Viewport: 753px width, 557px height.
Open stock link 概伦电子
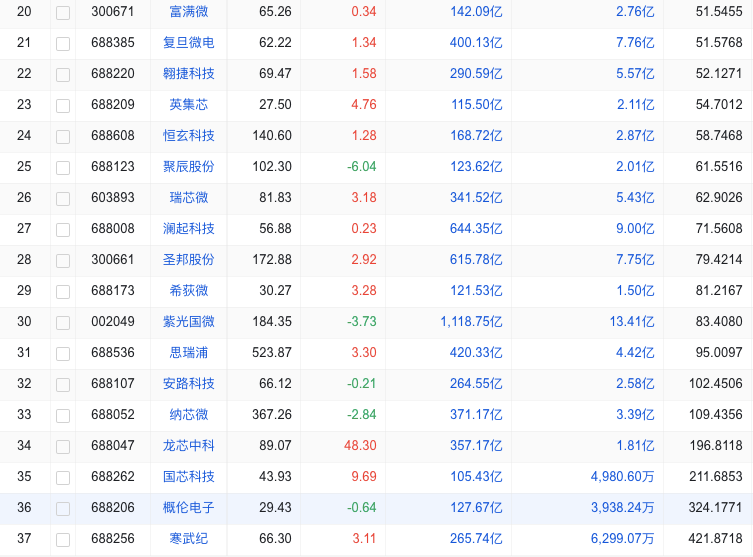189,507
